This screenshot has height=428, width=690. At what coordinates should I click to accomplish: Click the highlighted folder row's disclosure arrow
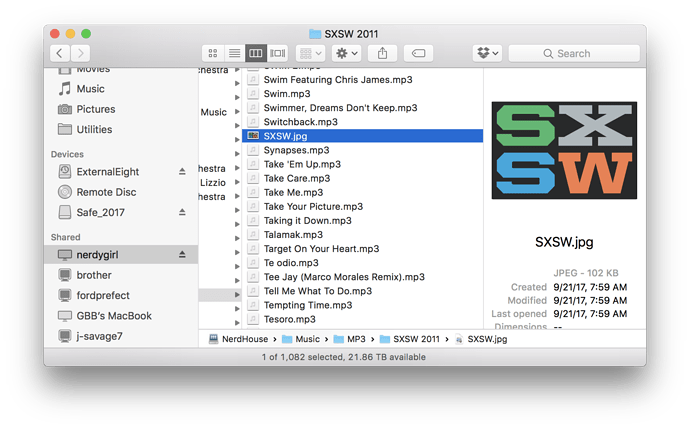pyautogui.click(x=237, y=295)
